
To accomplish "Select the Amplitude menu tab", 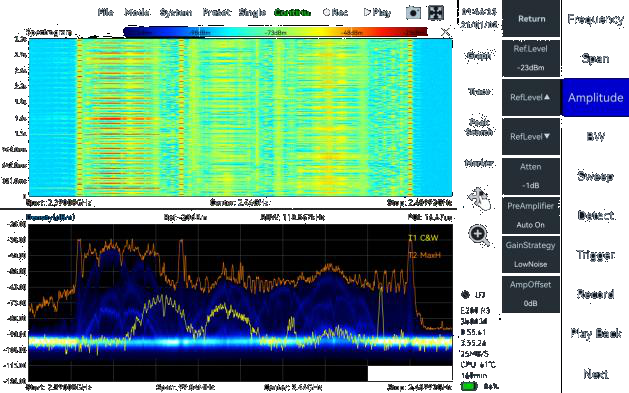I will pyautogui.click(x=595, y=97).
